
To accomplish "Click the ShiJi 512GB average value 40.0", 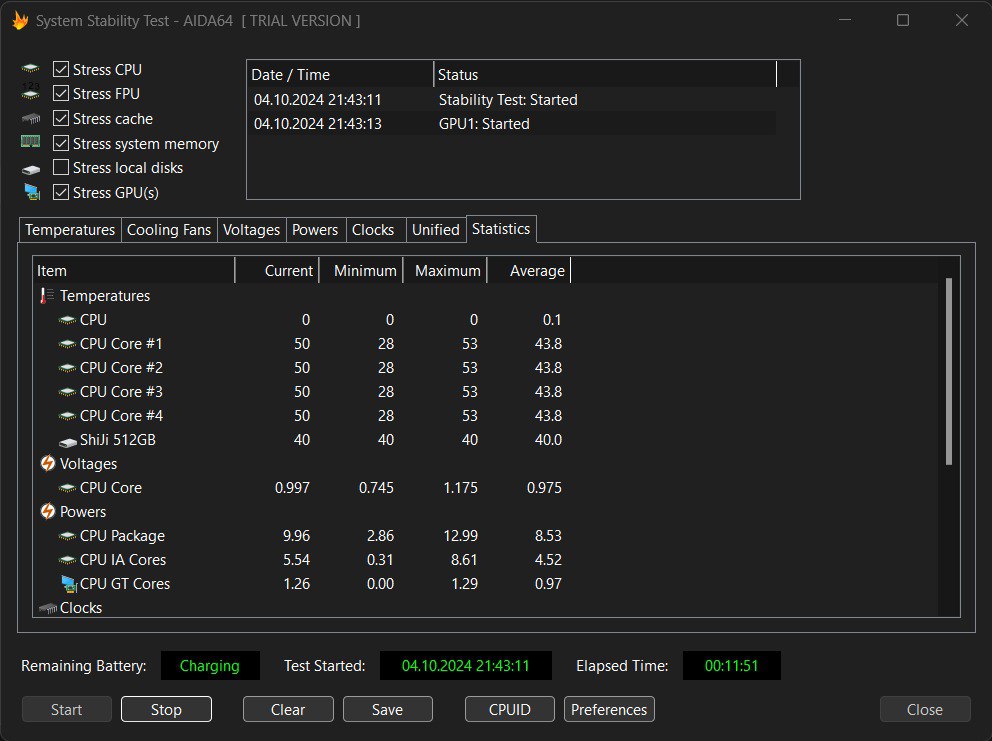I will click(548, 440).
